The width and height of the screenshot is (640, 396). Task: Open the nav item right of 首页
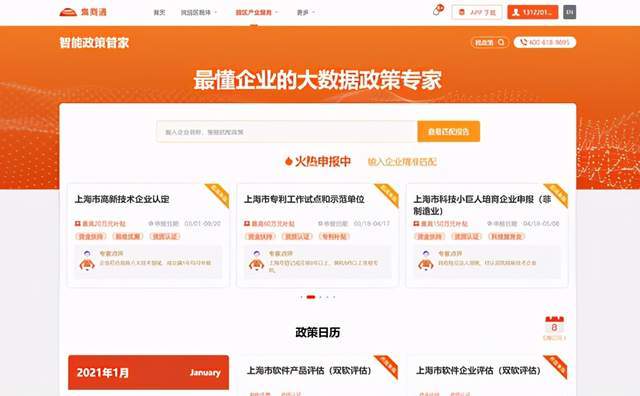click(196, 13)
